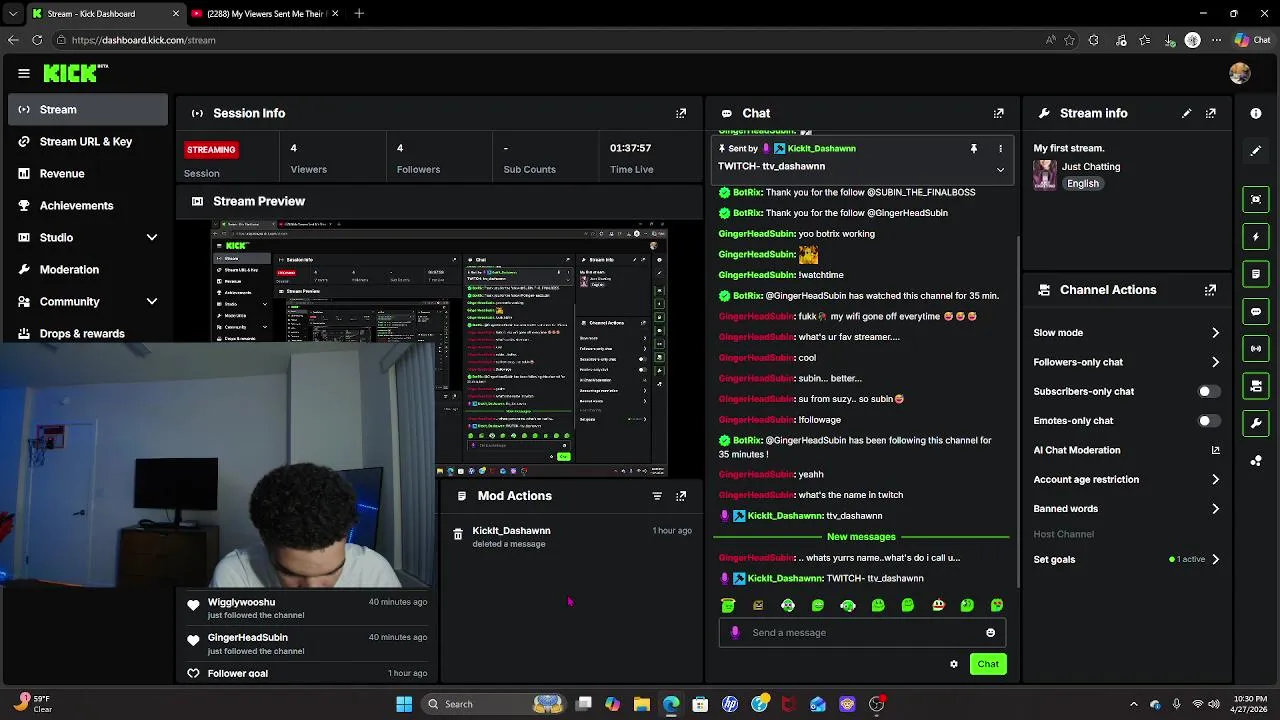The height and width of the screenshot is (720, 1280).
Task: Toggle the note widget in the right rail
Action: point(1256,274)
